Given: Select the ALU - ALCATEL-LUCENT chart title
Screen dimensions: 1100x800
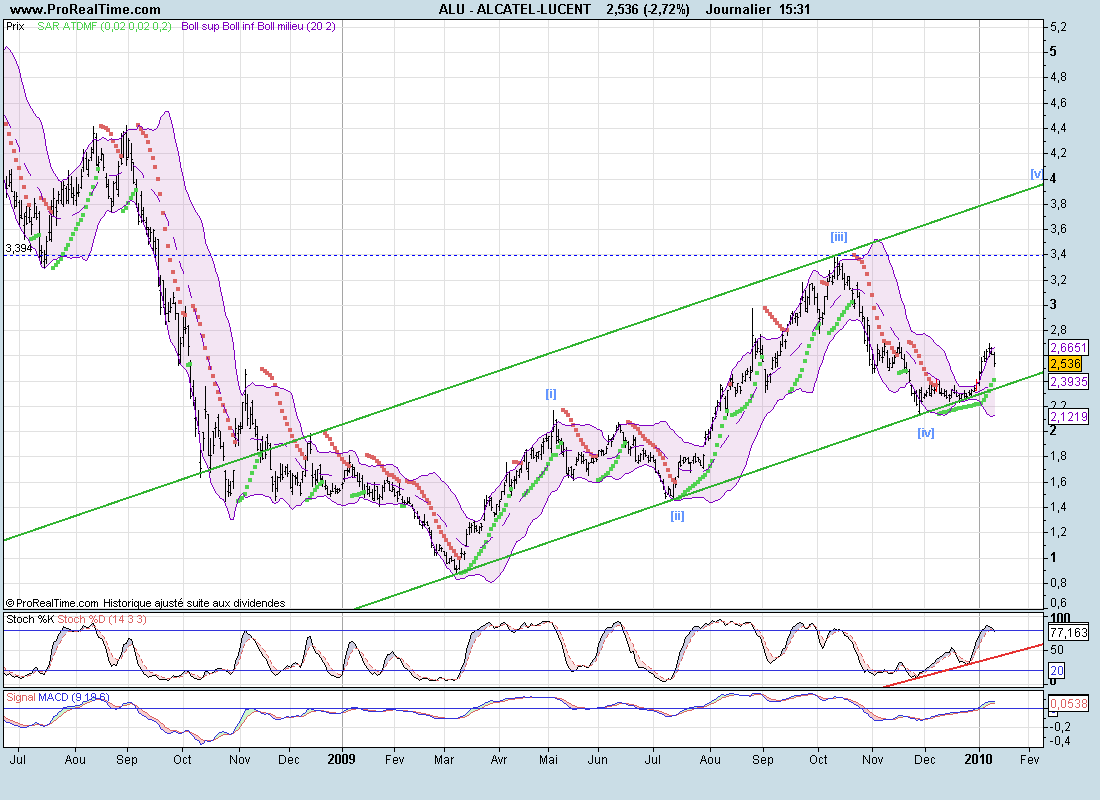Looking at the screenshot, I should (x=514, y=9).
